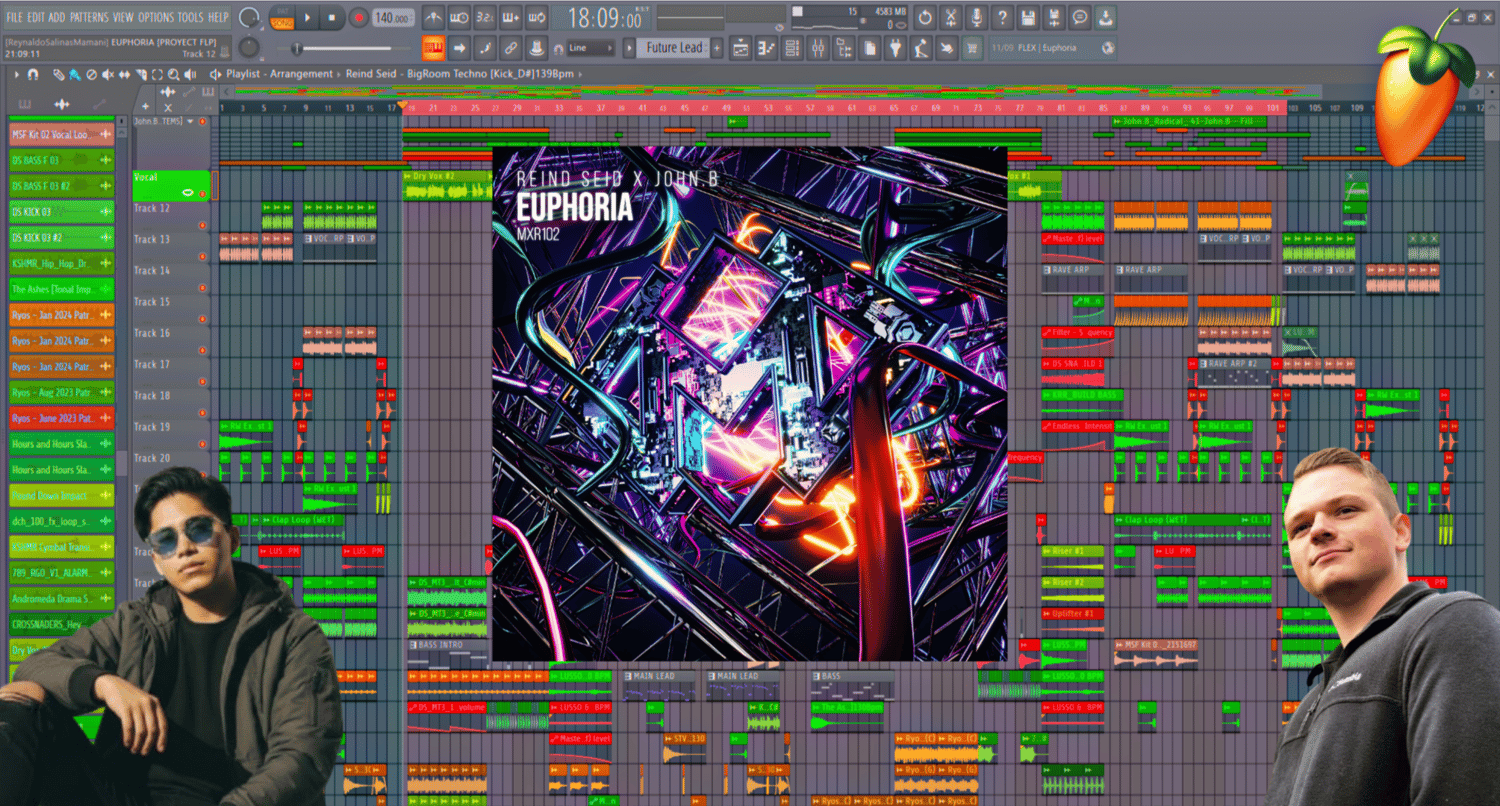
Task: Click the render/export audio icon
Action: (1054, 18)
